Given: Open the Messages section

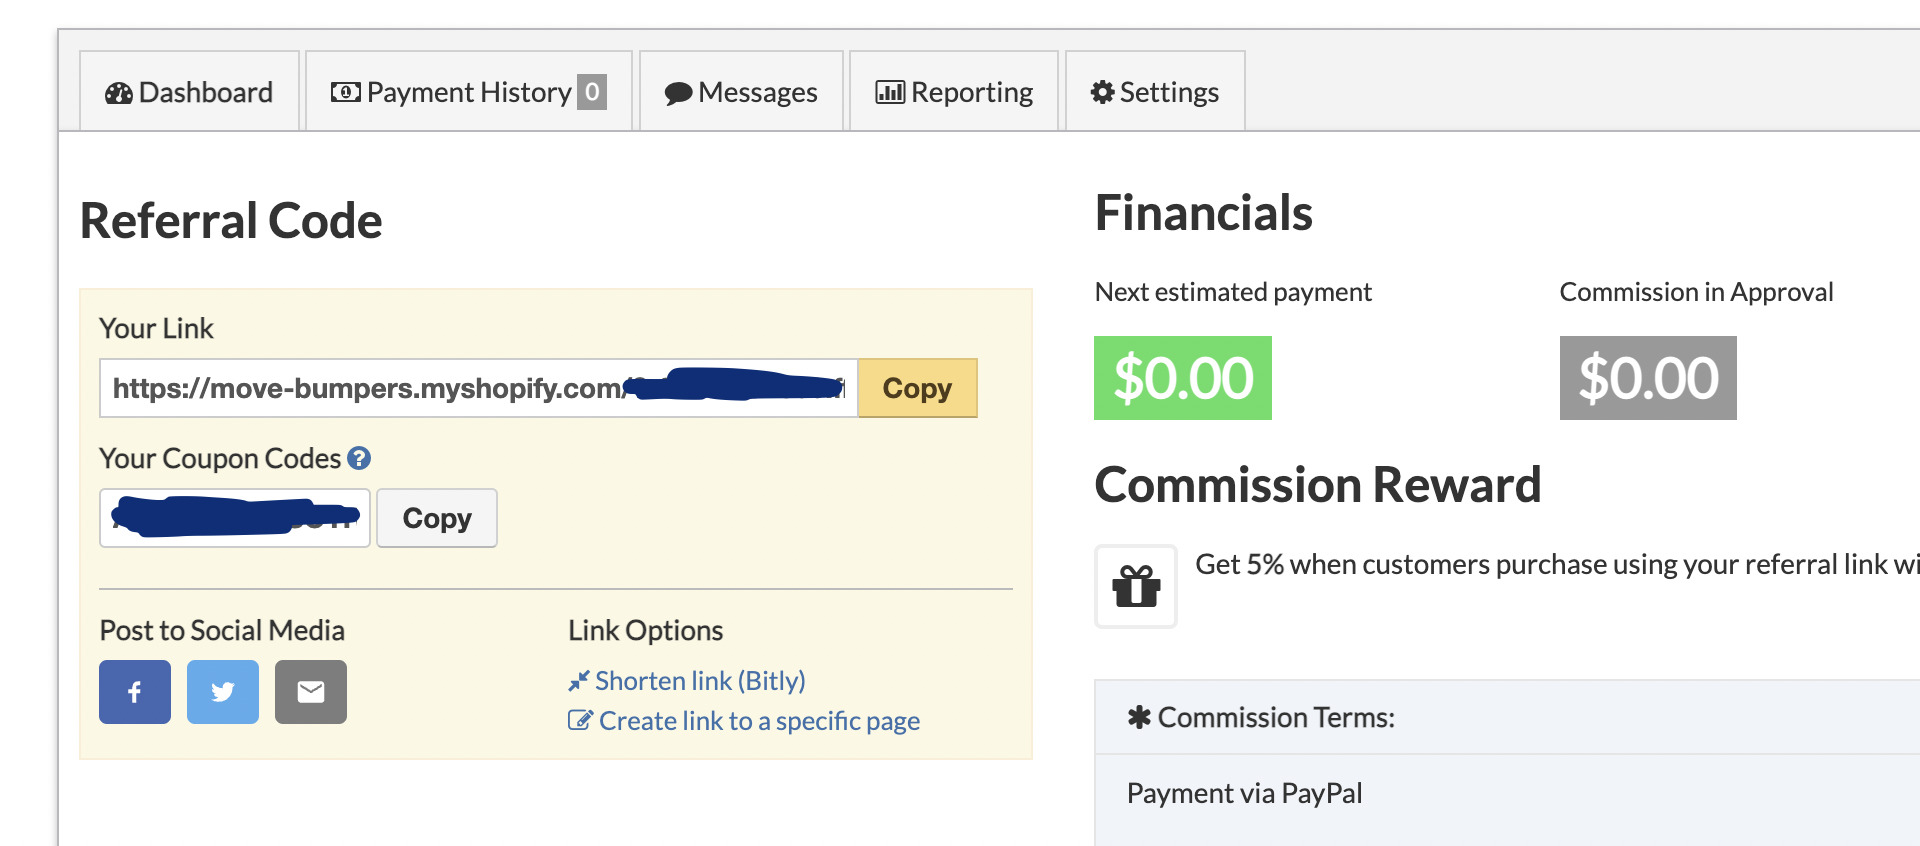Looking at the screenshot, I should pyautogui.click(x=740, y=91).
